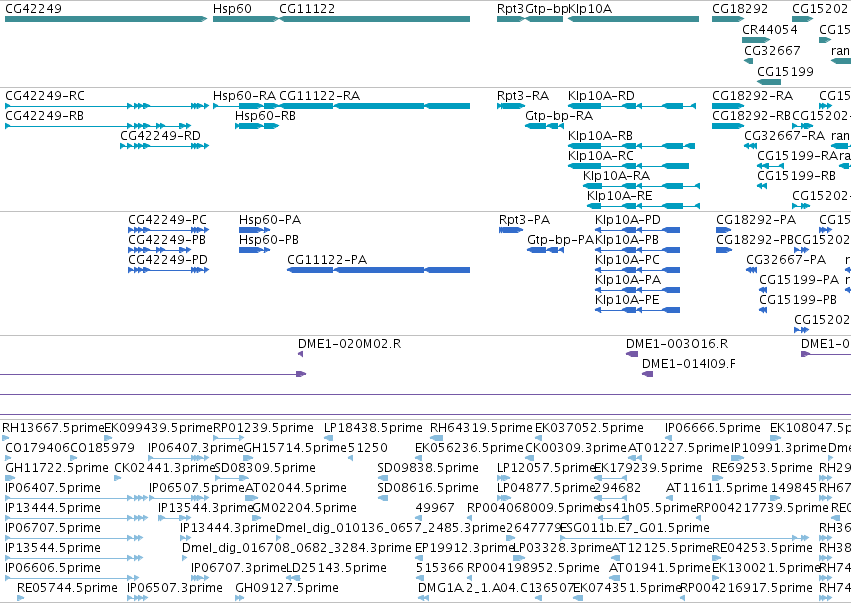Click protein Klp10A-PD
The width and height of the screenshot is (851, 603).
tap(637, 230)
